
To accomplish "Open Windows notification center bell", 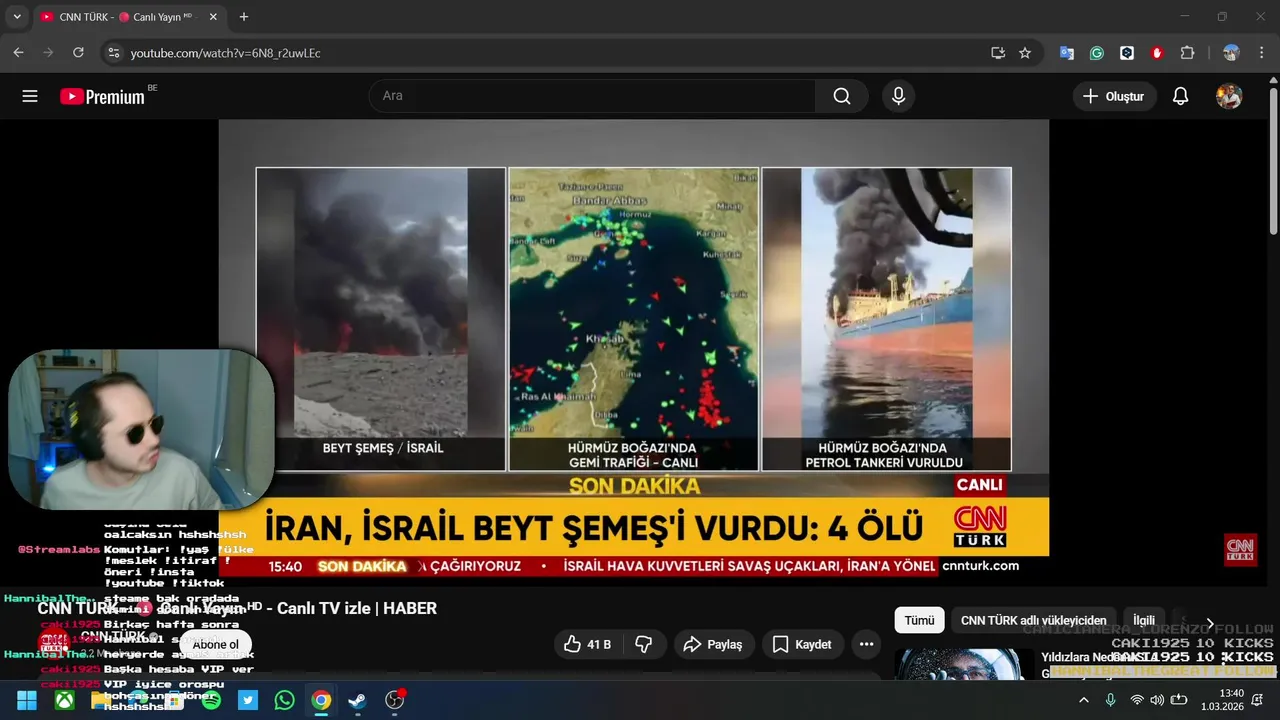I will pyautogui.click(x=1258, y=700).
